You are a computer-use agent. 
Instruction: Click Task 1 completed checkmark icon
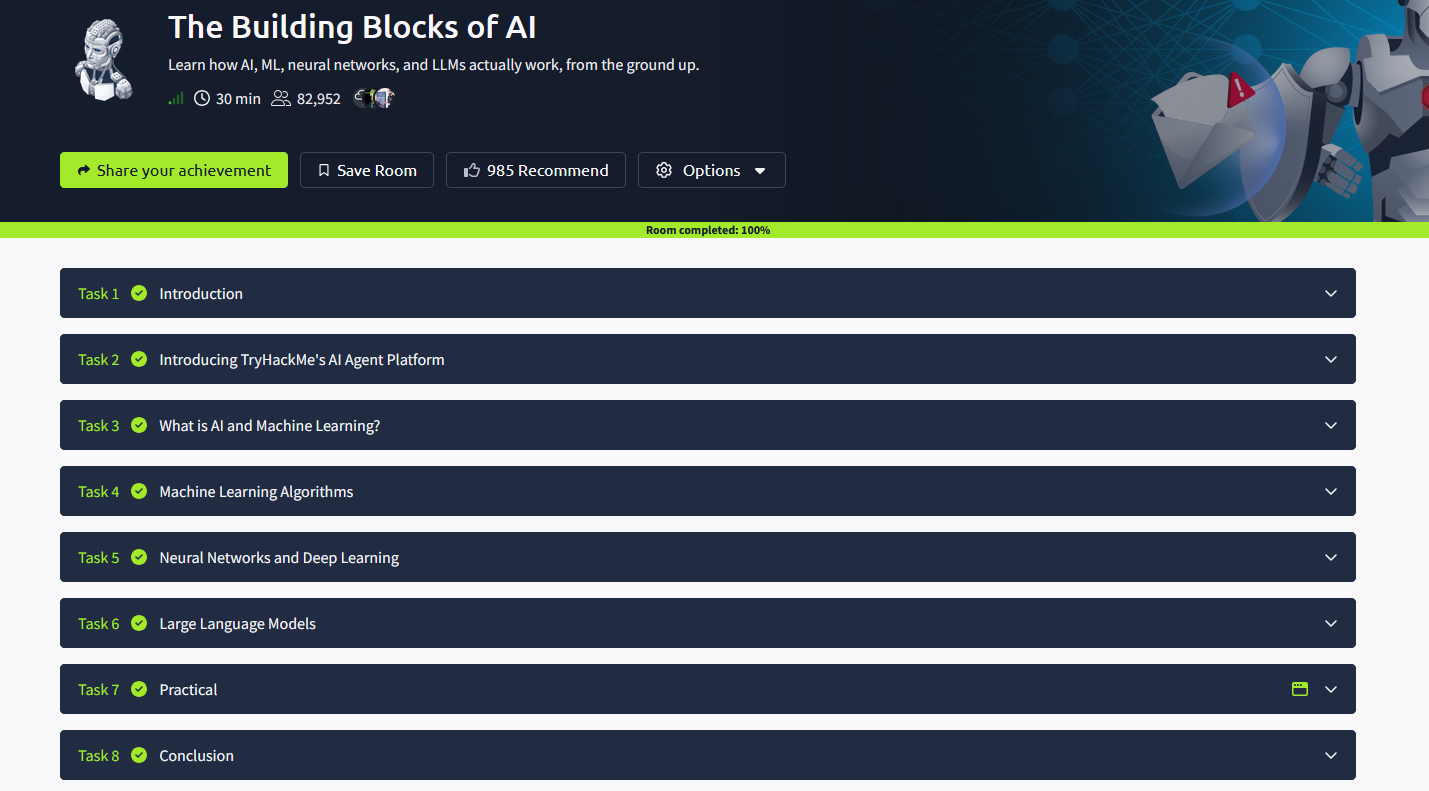(x=139, y=293)
